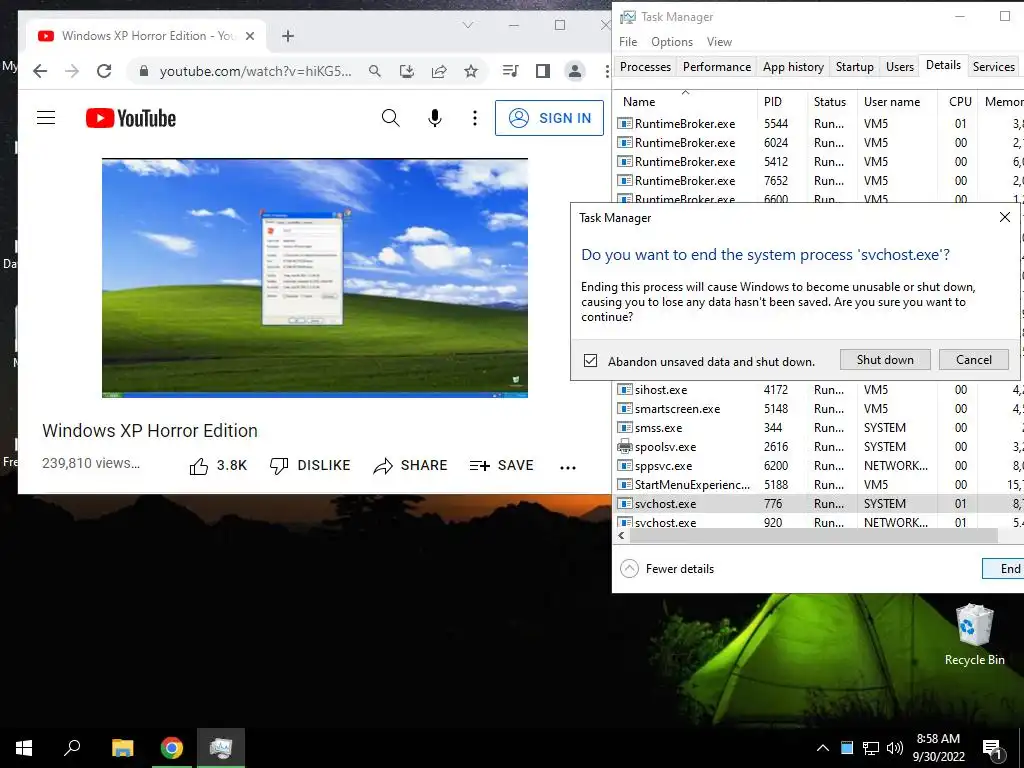
Task: Open YouTube settings three-dot menu
Action: (x=475, y=118)
